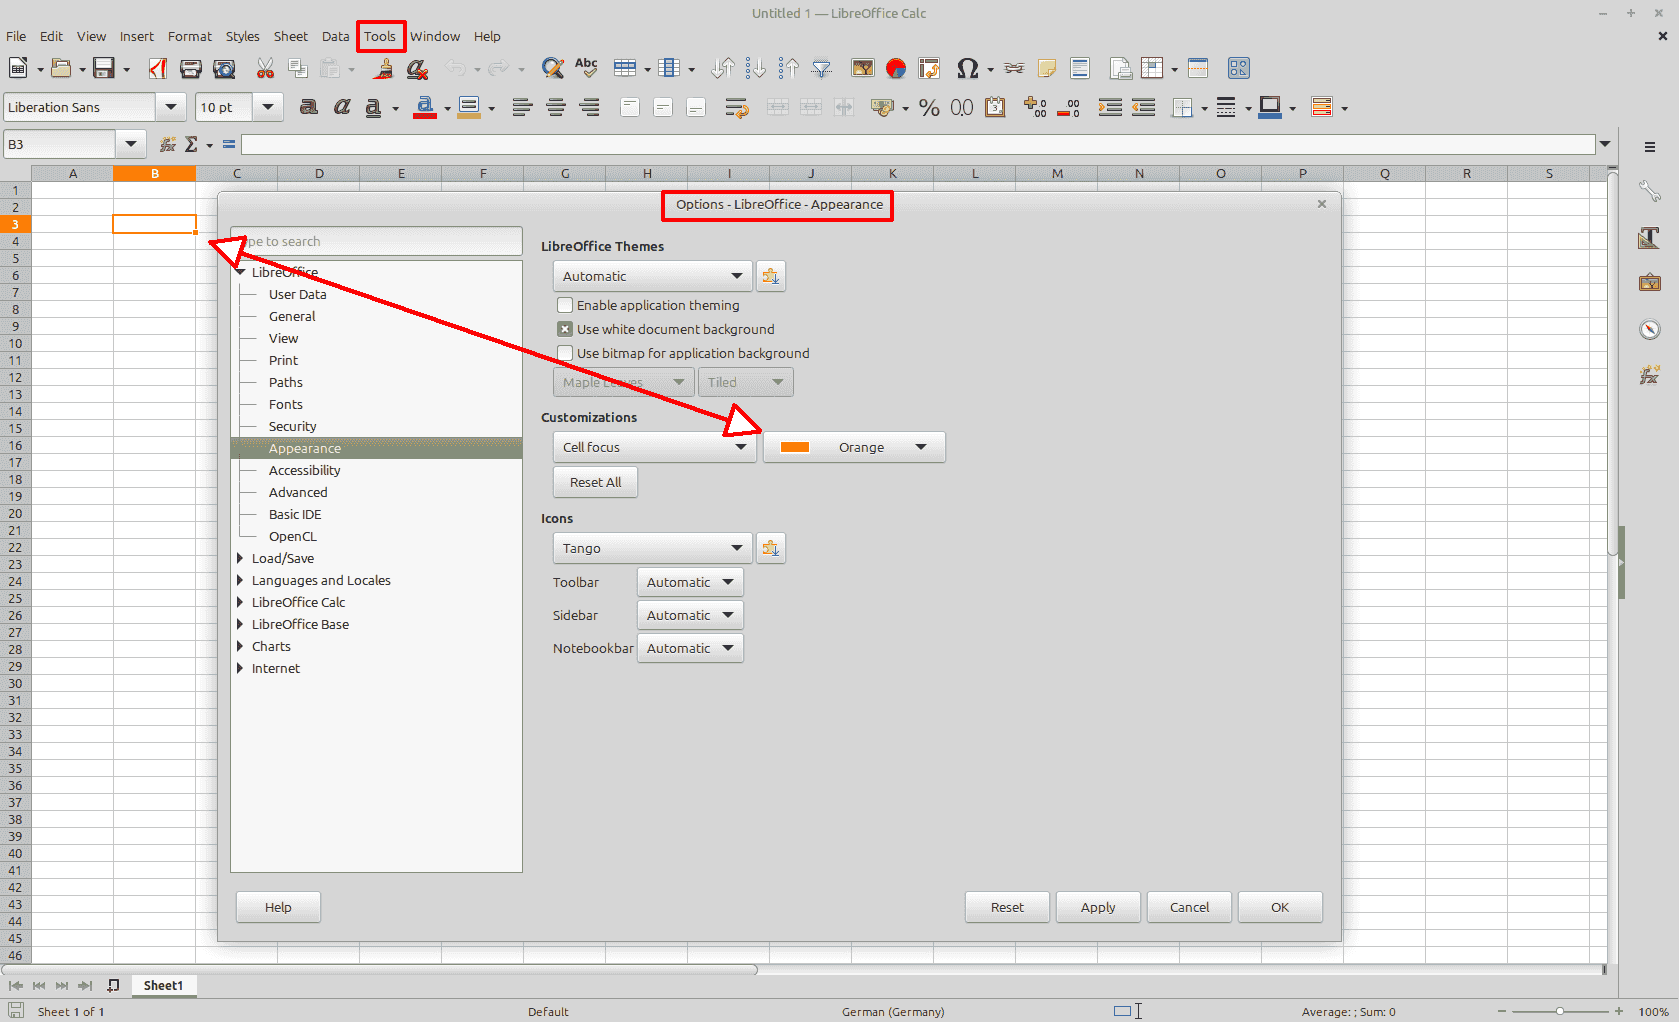Open the Orange color picker
Image resolution: width=1679 pixels, height=1022 pixels.
pos(854,447)
